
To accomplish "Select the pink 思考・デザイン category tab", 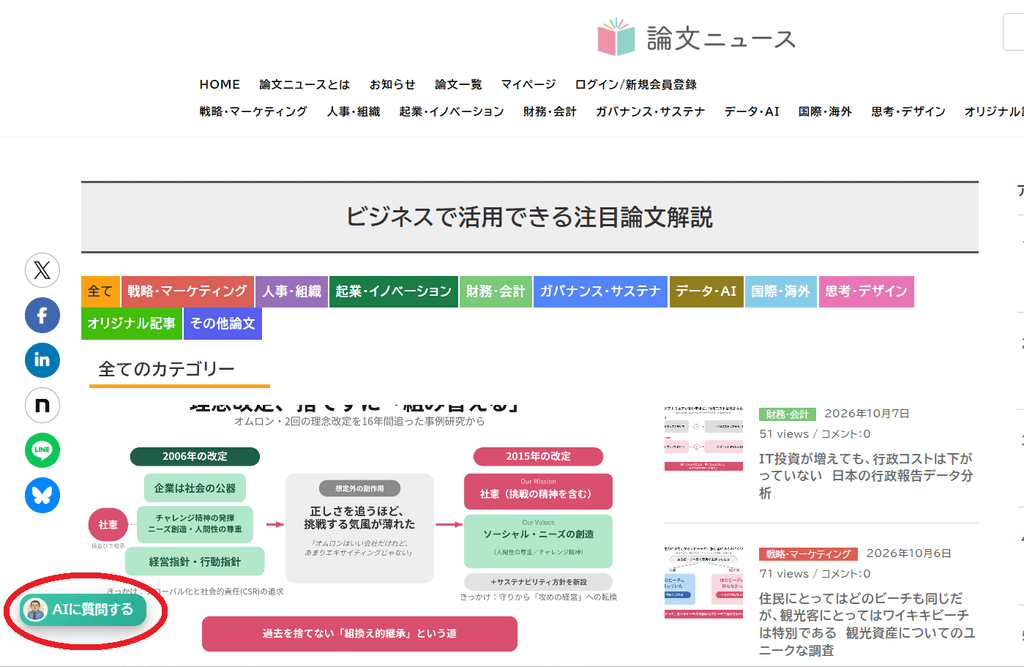I will [x=866, y=291].
